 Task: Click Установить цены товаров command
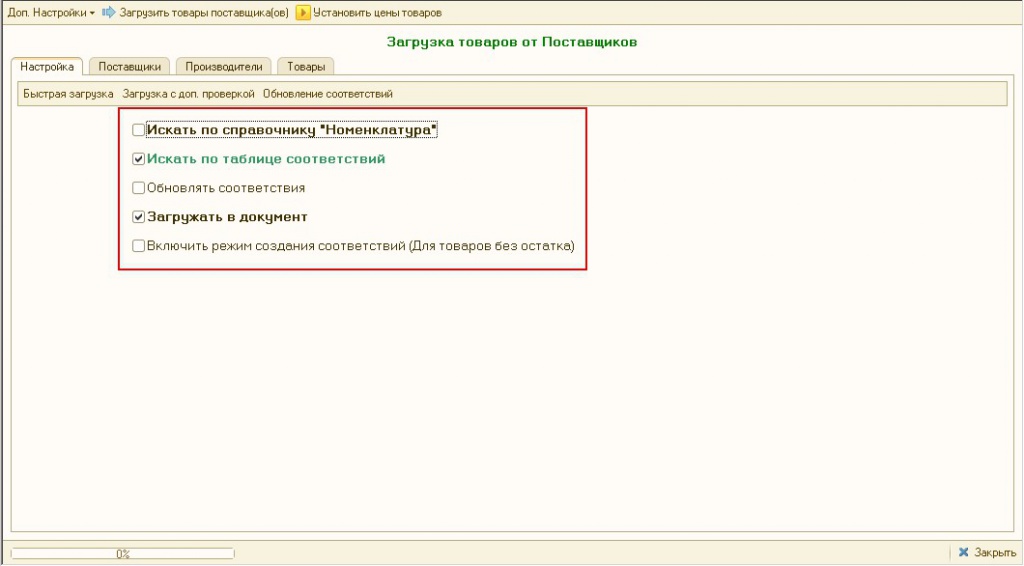pos(377,12)
